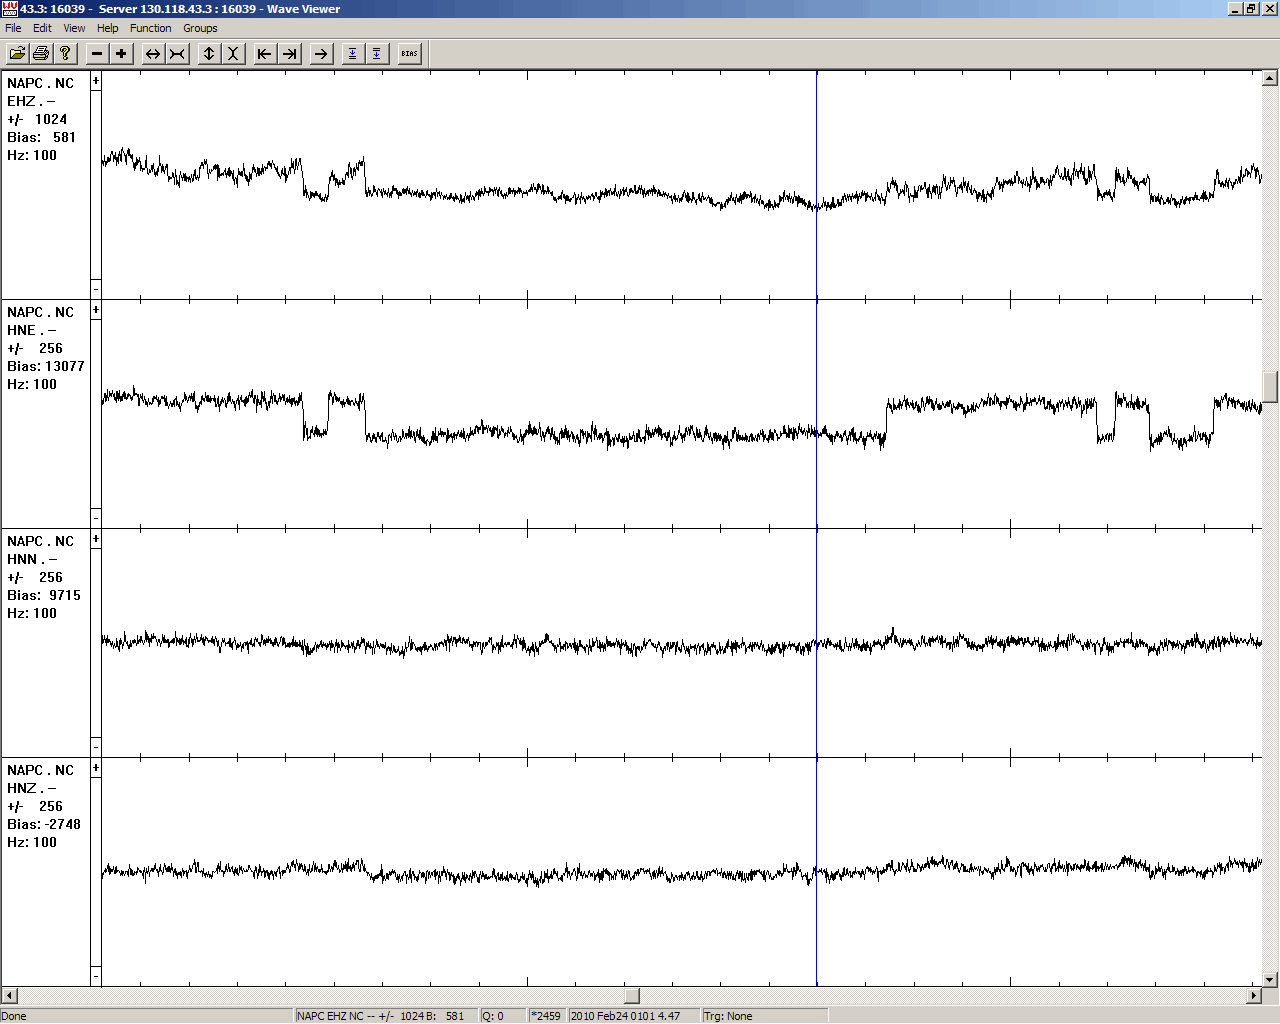
Task: Jump to trace start with left-bar arrow
Action: pos(265,53)
